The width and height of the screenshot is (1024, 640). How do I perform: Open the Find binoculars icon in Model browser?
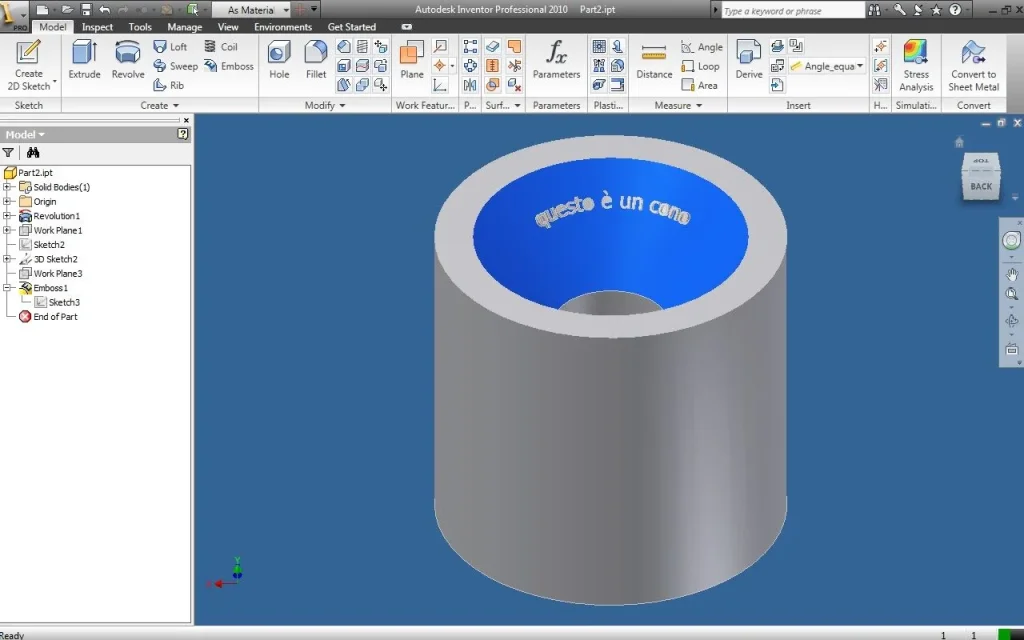(33, 152)
